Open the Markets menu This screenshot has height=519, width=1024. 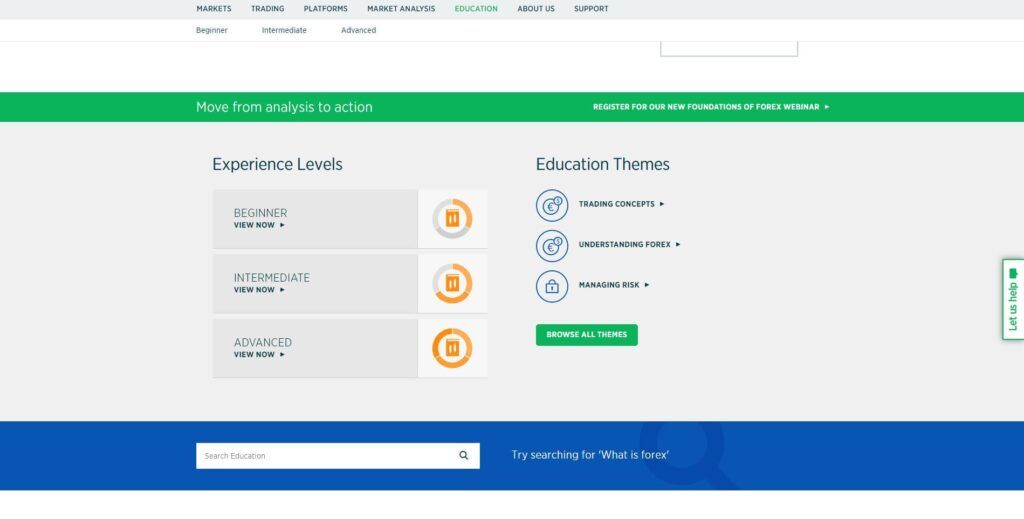coord(214,9)
